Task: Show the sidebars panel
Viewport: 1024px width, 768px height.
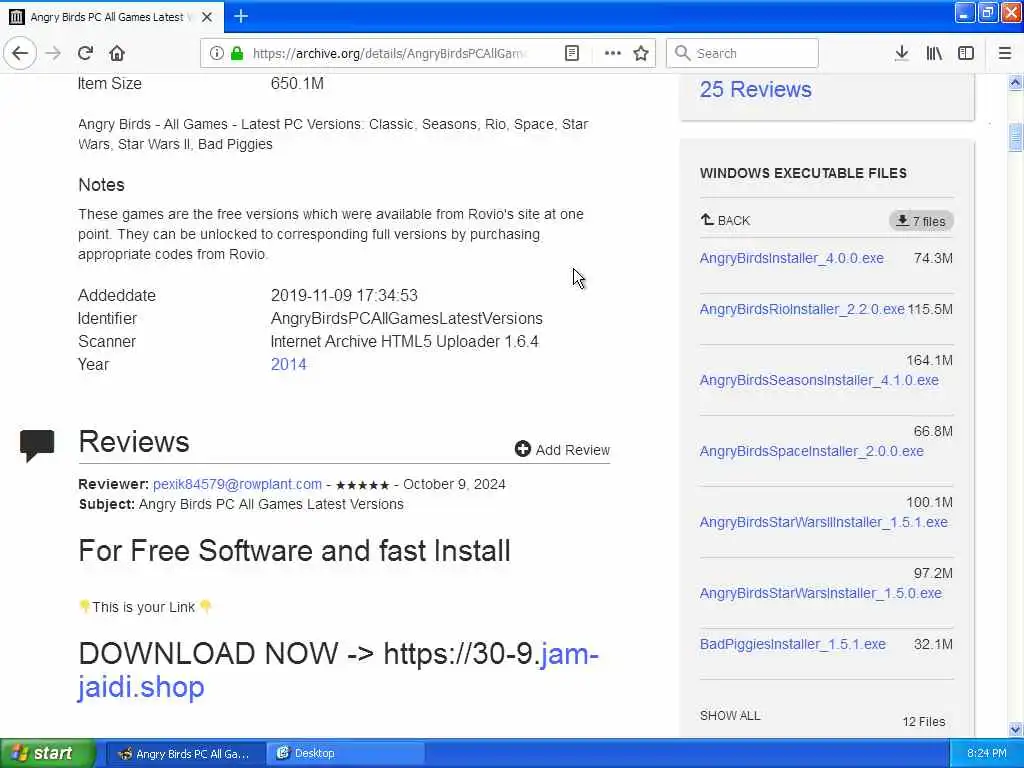Action: coord(966,53)
